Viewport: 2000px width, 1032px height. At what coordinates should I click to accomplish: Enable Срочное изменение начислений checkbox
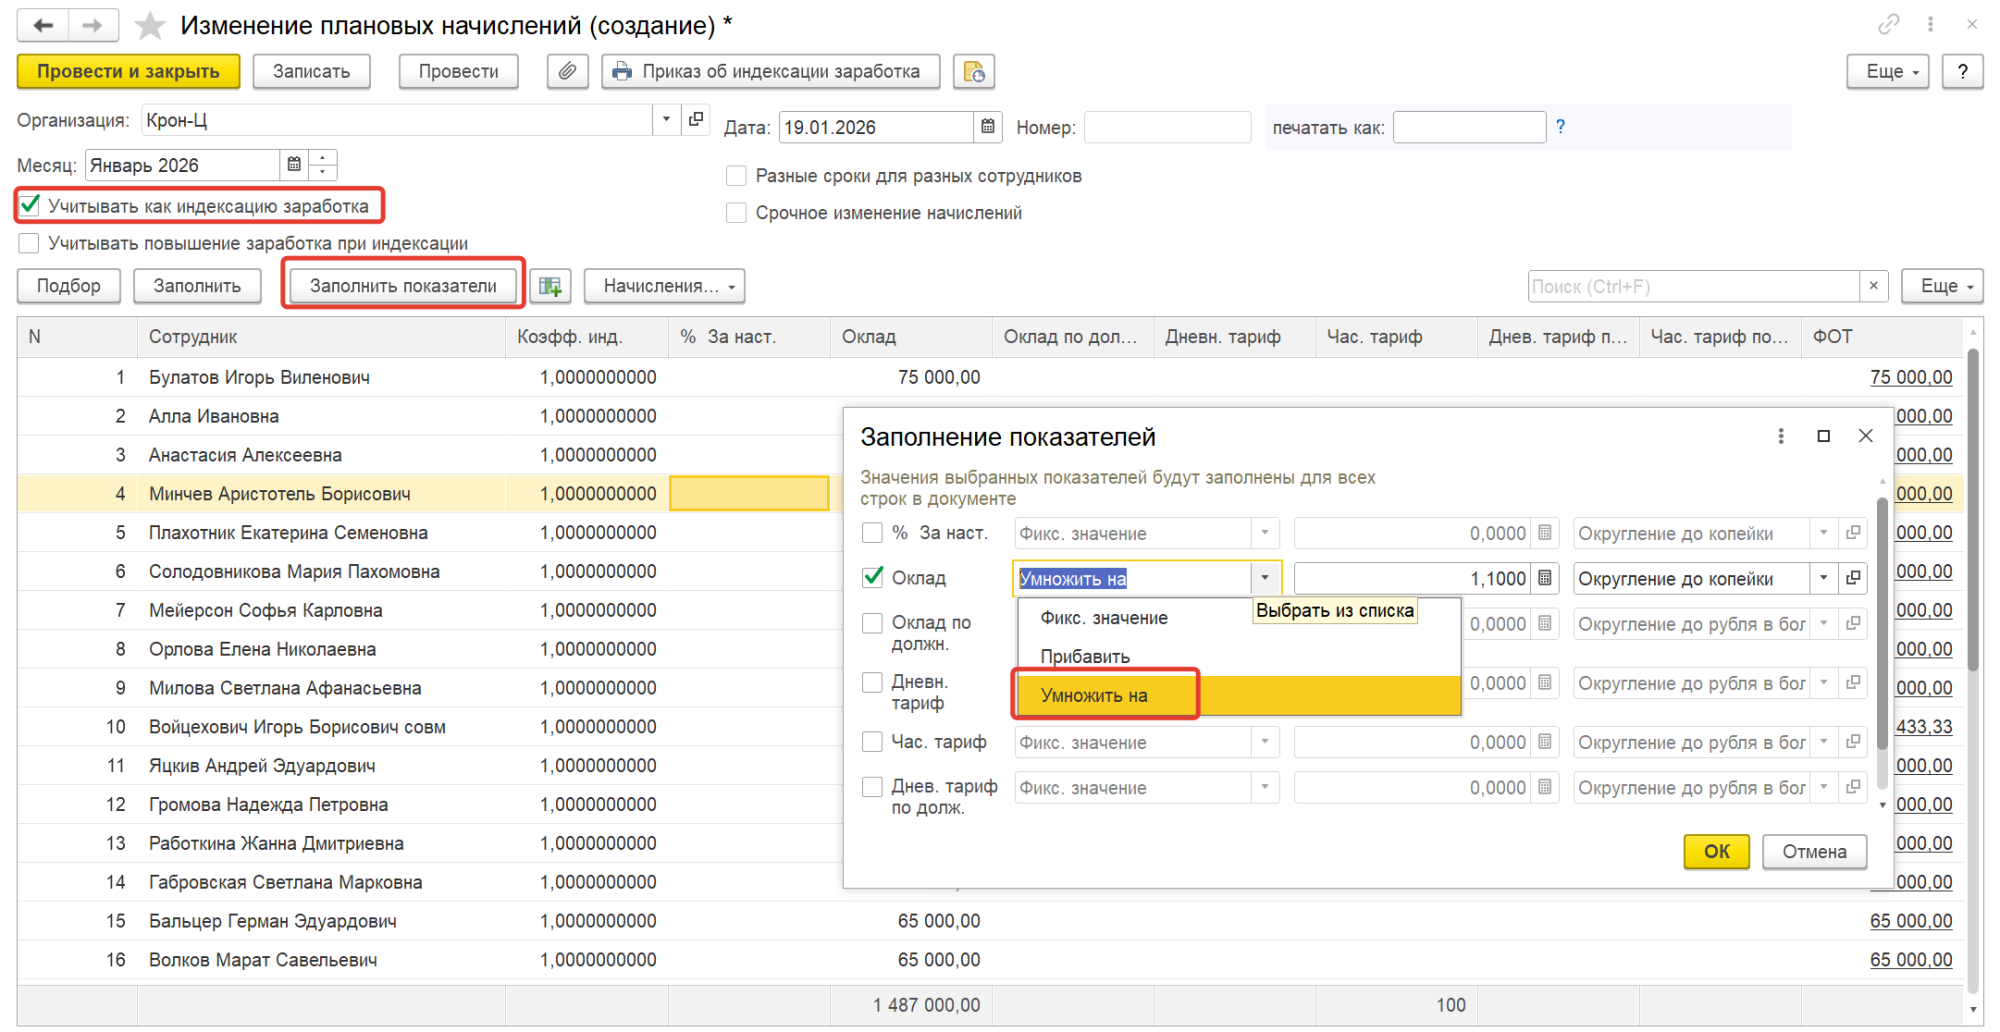coord(736,213)
